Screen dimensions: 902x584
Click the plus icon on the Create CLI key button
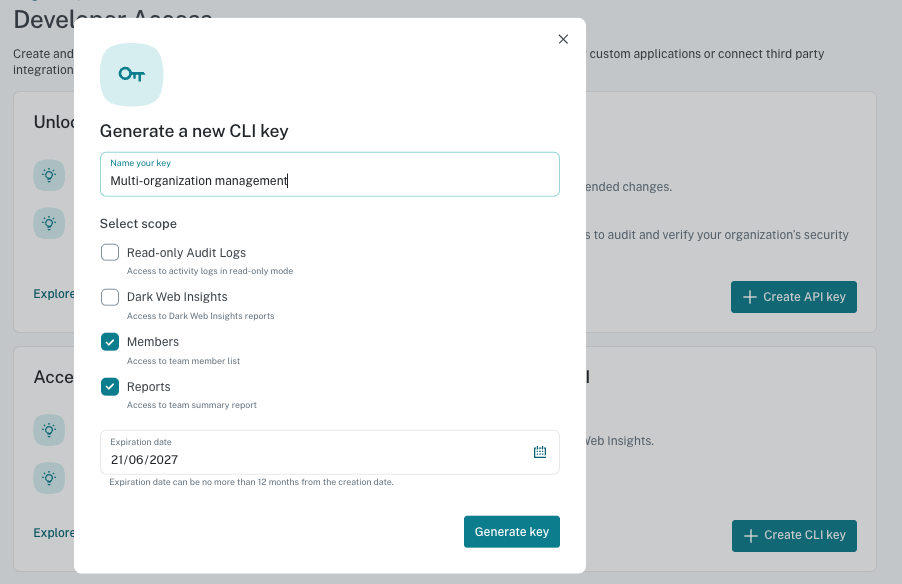point(750,536)
